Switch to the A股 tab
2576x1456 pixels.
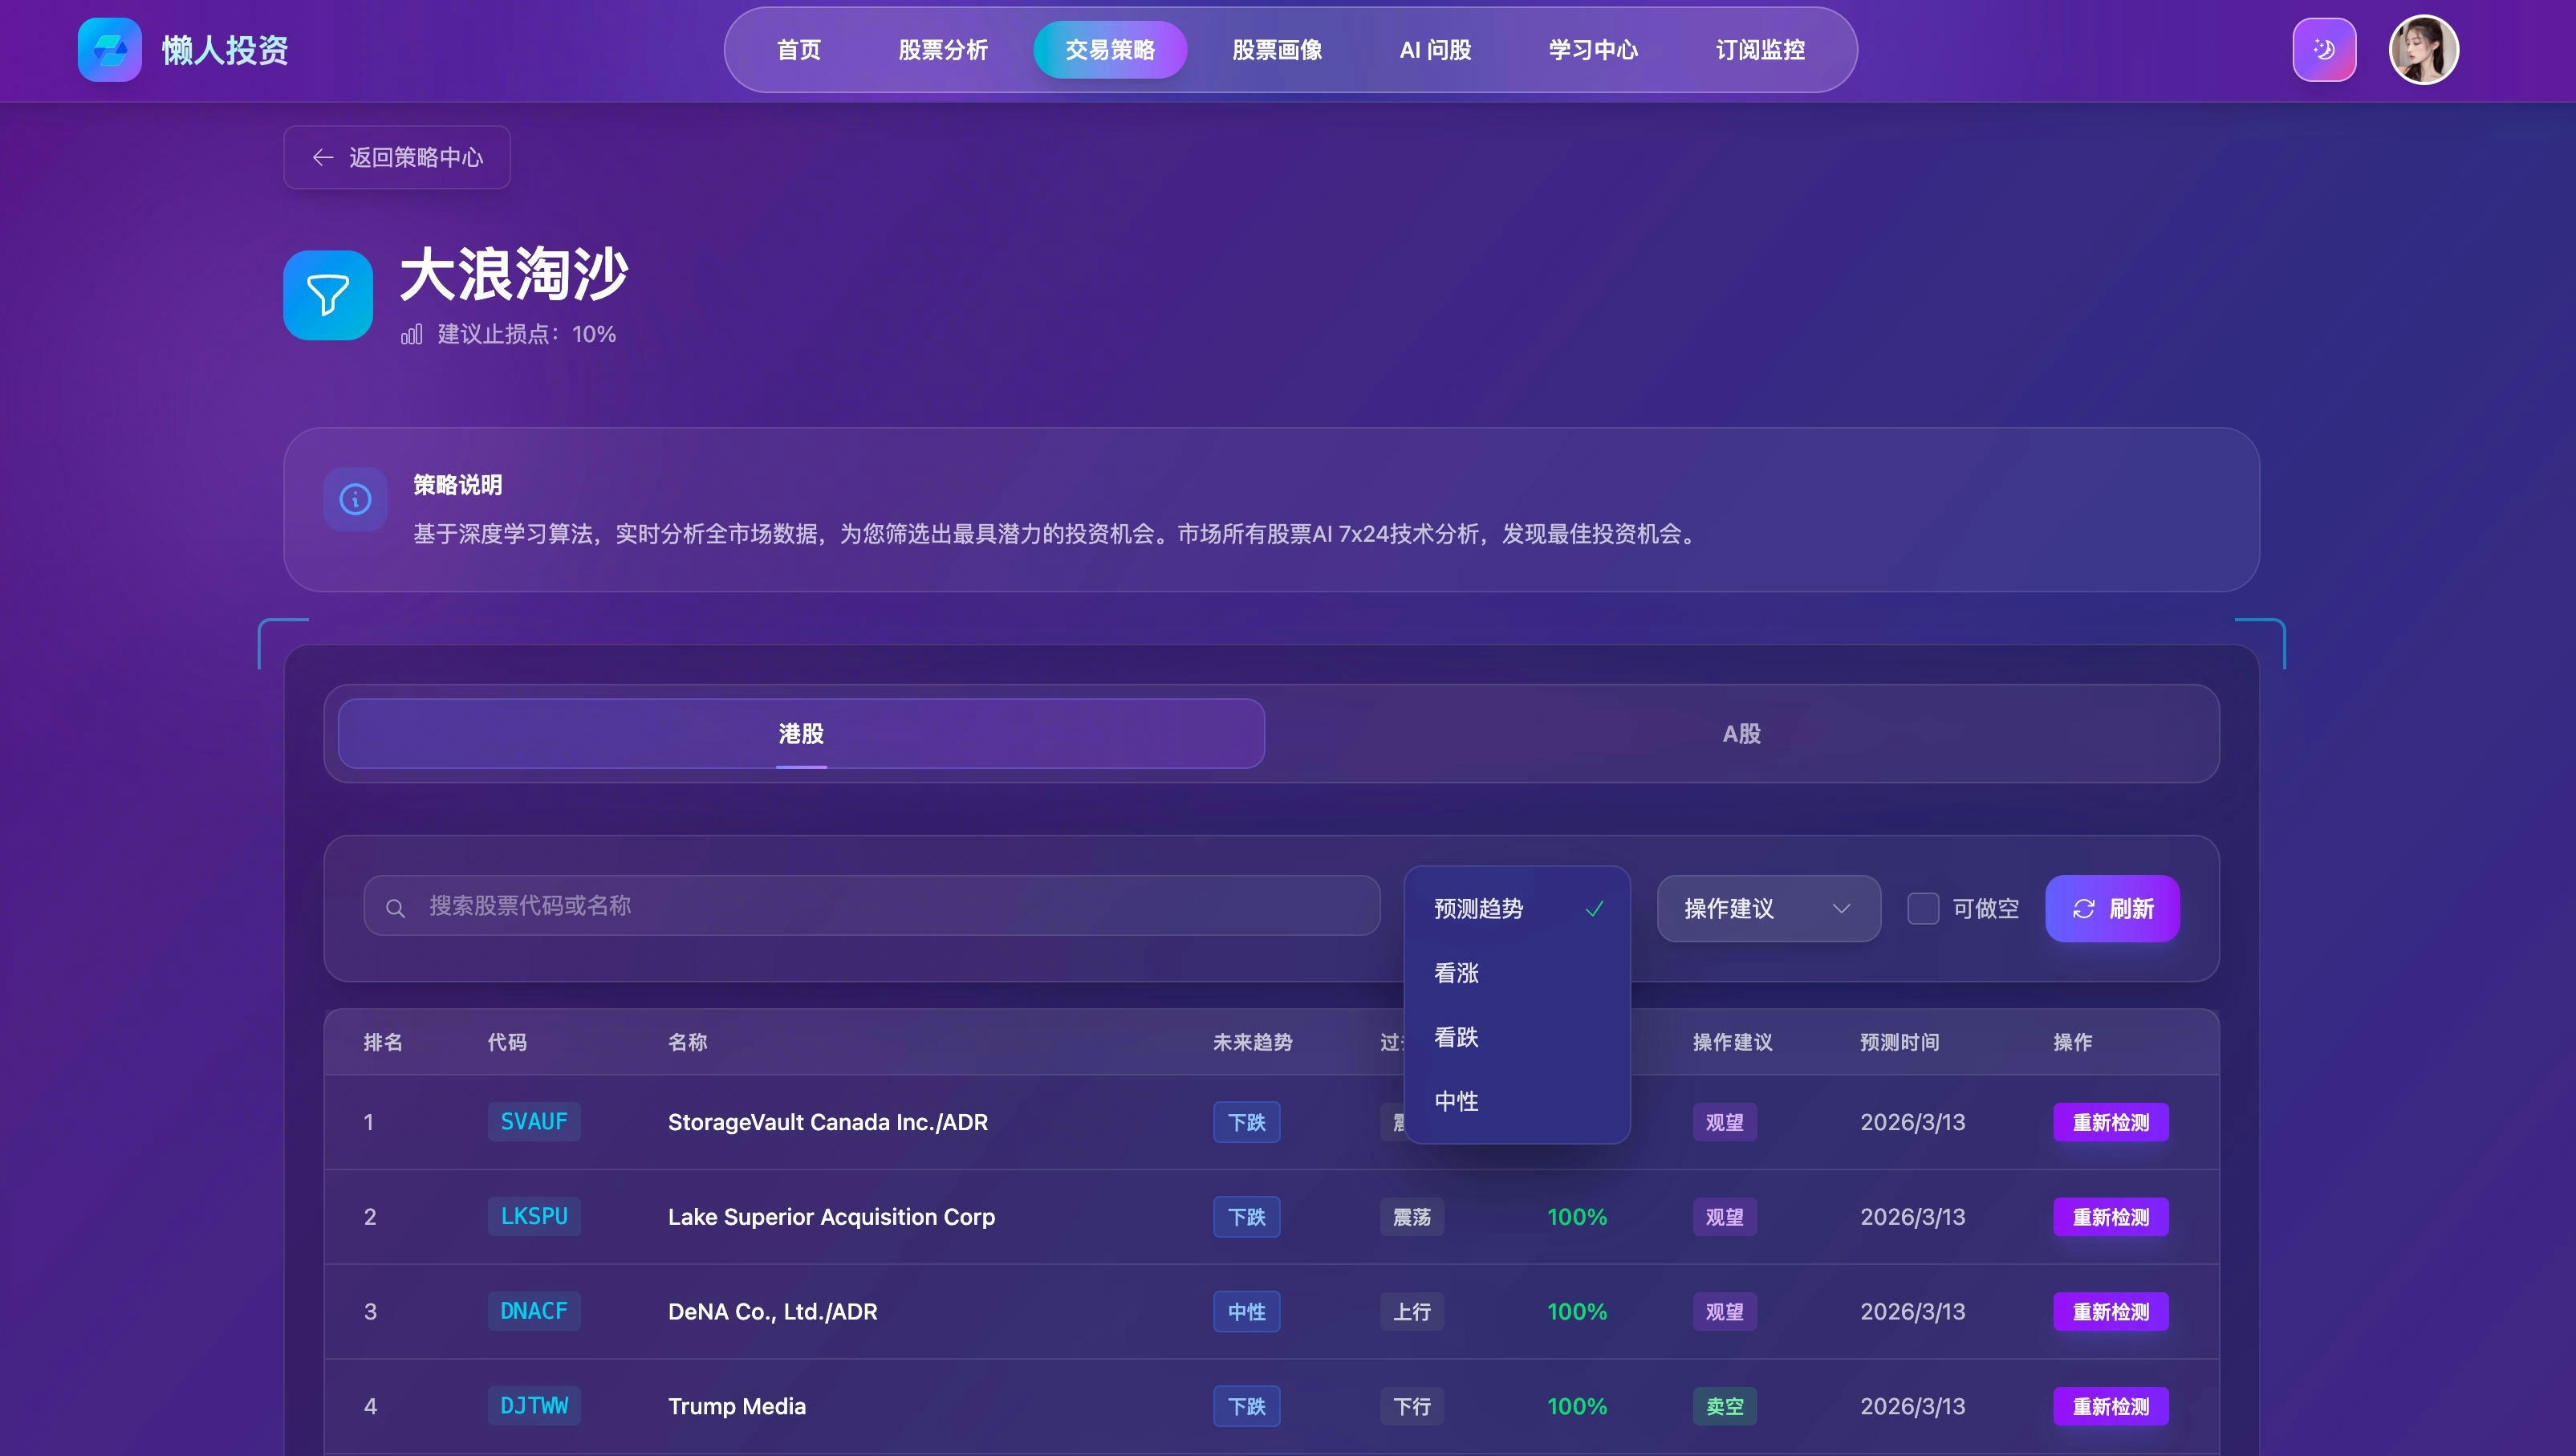[1741, 734]
